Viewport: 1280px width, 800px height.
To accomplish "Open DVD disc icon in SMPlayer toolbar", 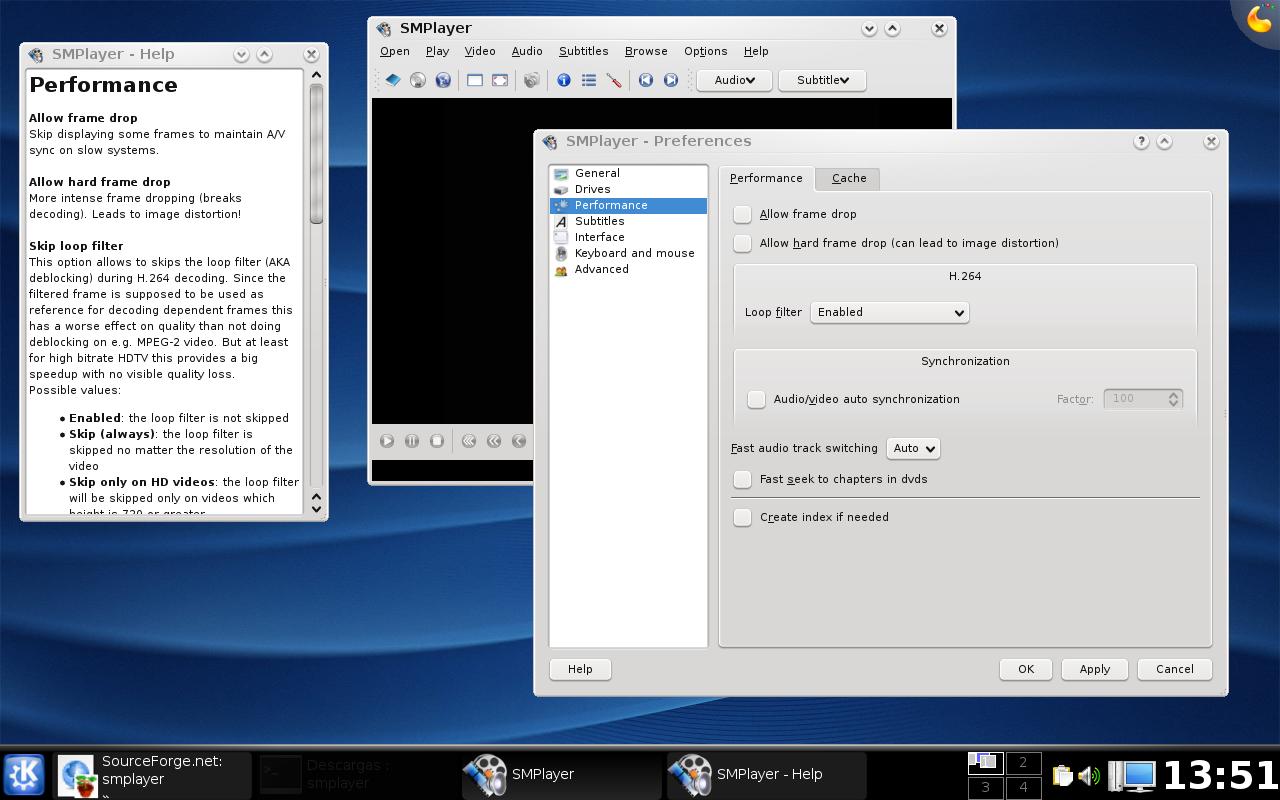I will pyautogui.click(x=418, y=80).
